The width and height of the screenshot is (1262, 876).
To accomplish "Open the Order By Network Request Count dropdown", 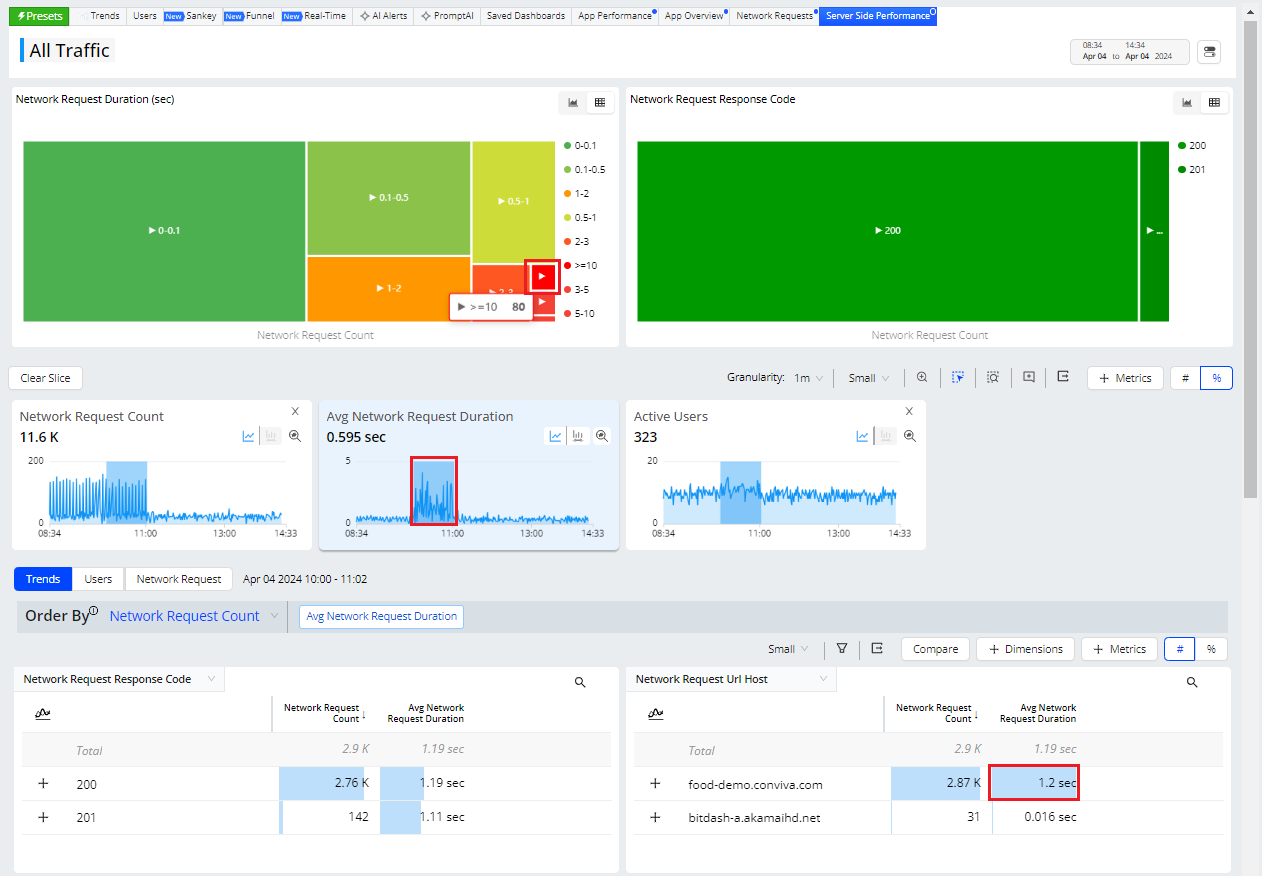I will 194,616.
